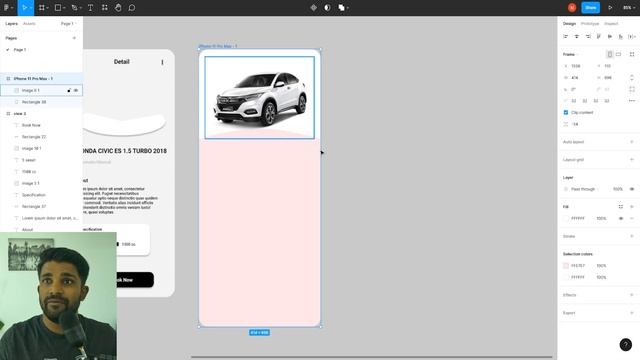Click Align vertical centers icon

click(x=610, y=37)
